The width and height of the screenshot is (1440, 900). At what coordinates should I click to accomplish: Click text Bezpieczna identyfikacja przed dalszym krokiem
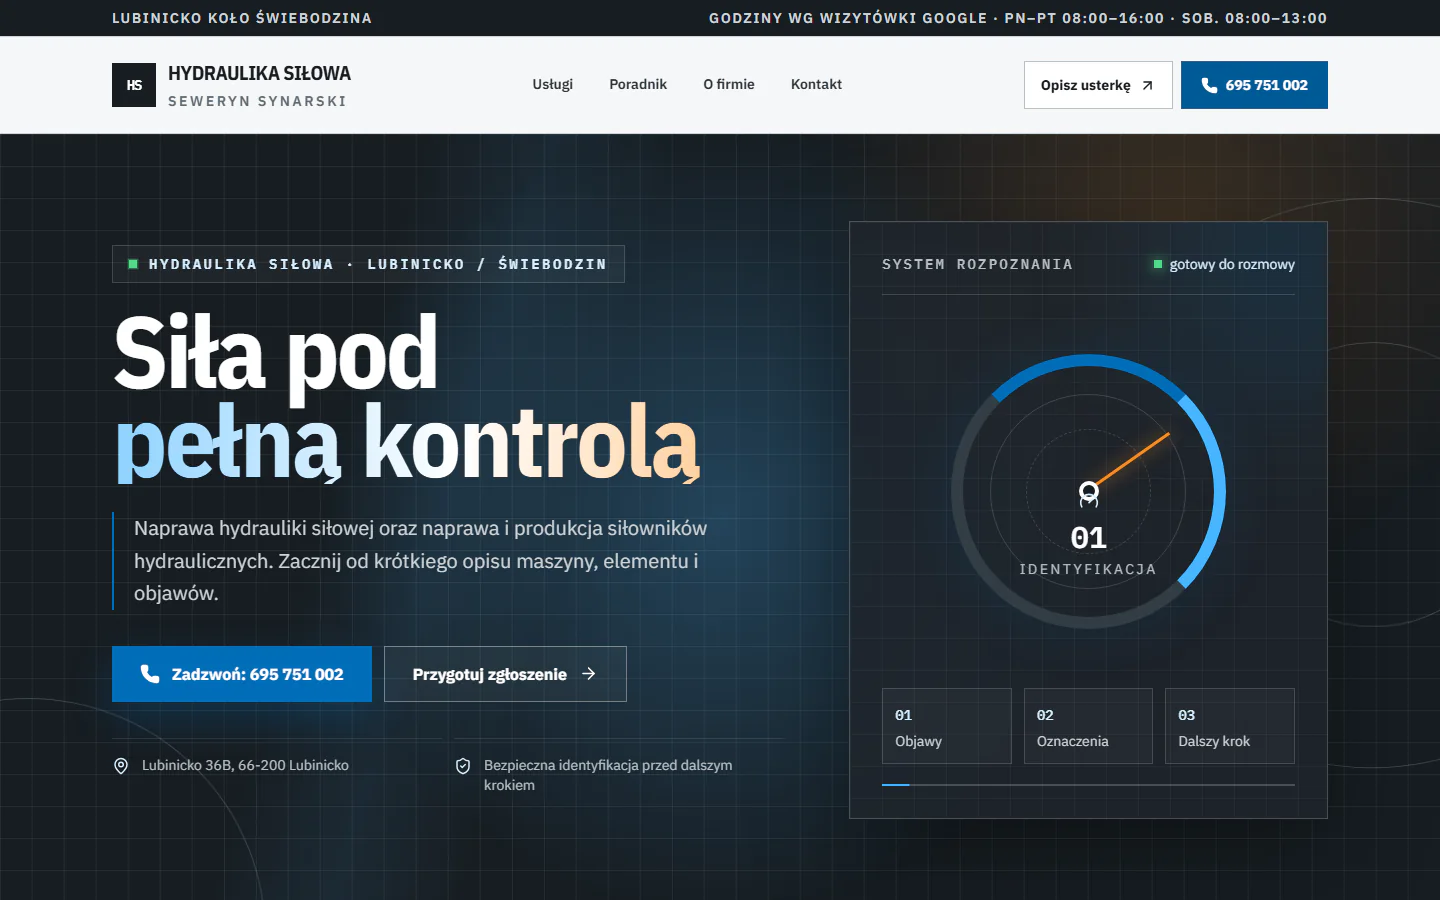pos(608,775)
